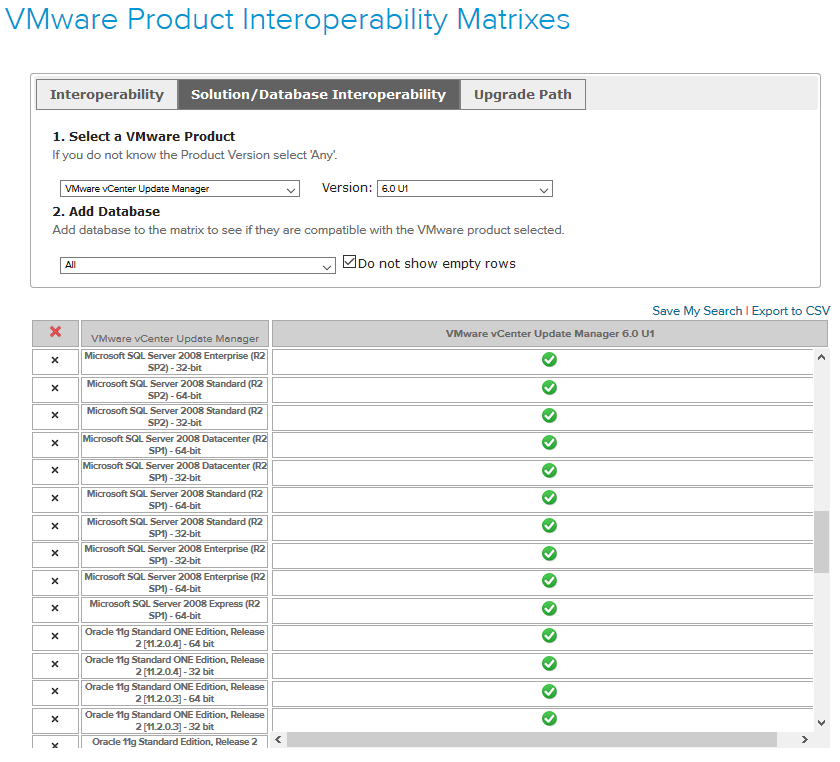Click green check for SQL Server 2008 Standard R2 SP1 32-bit

[x=549, y=526]
